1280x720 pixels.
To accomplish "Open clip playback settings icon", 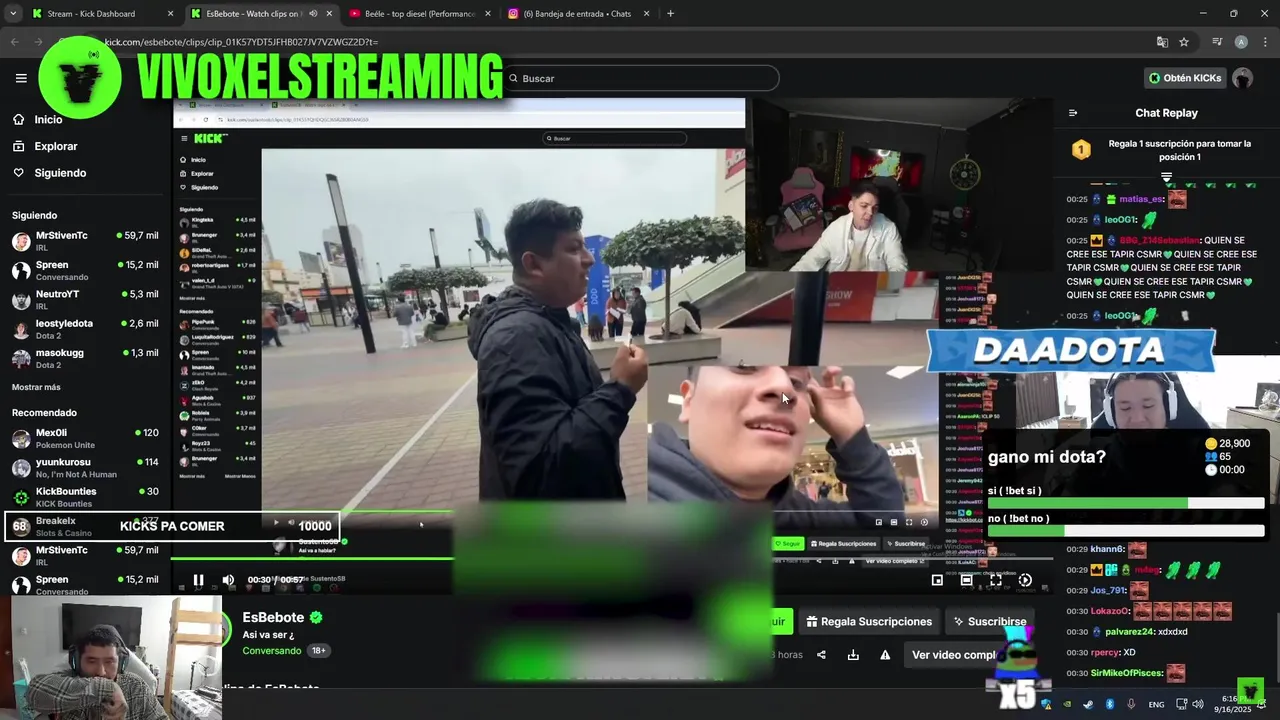I will [1025, 580].
